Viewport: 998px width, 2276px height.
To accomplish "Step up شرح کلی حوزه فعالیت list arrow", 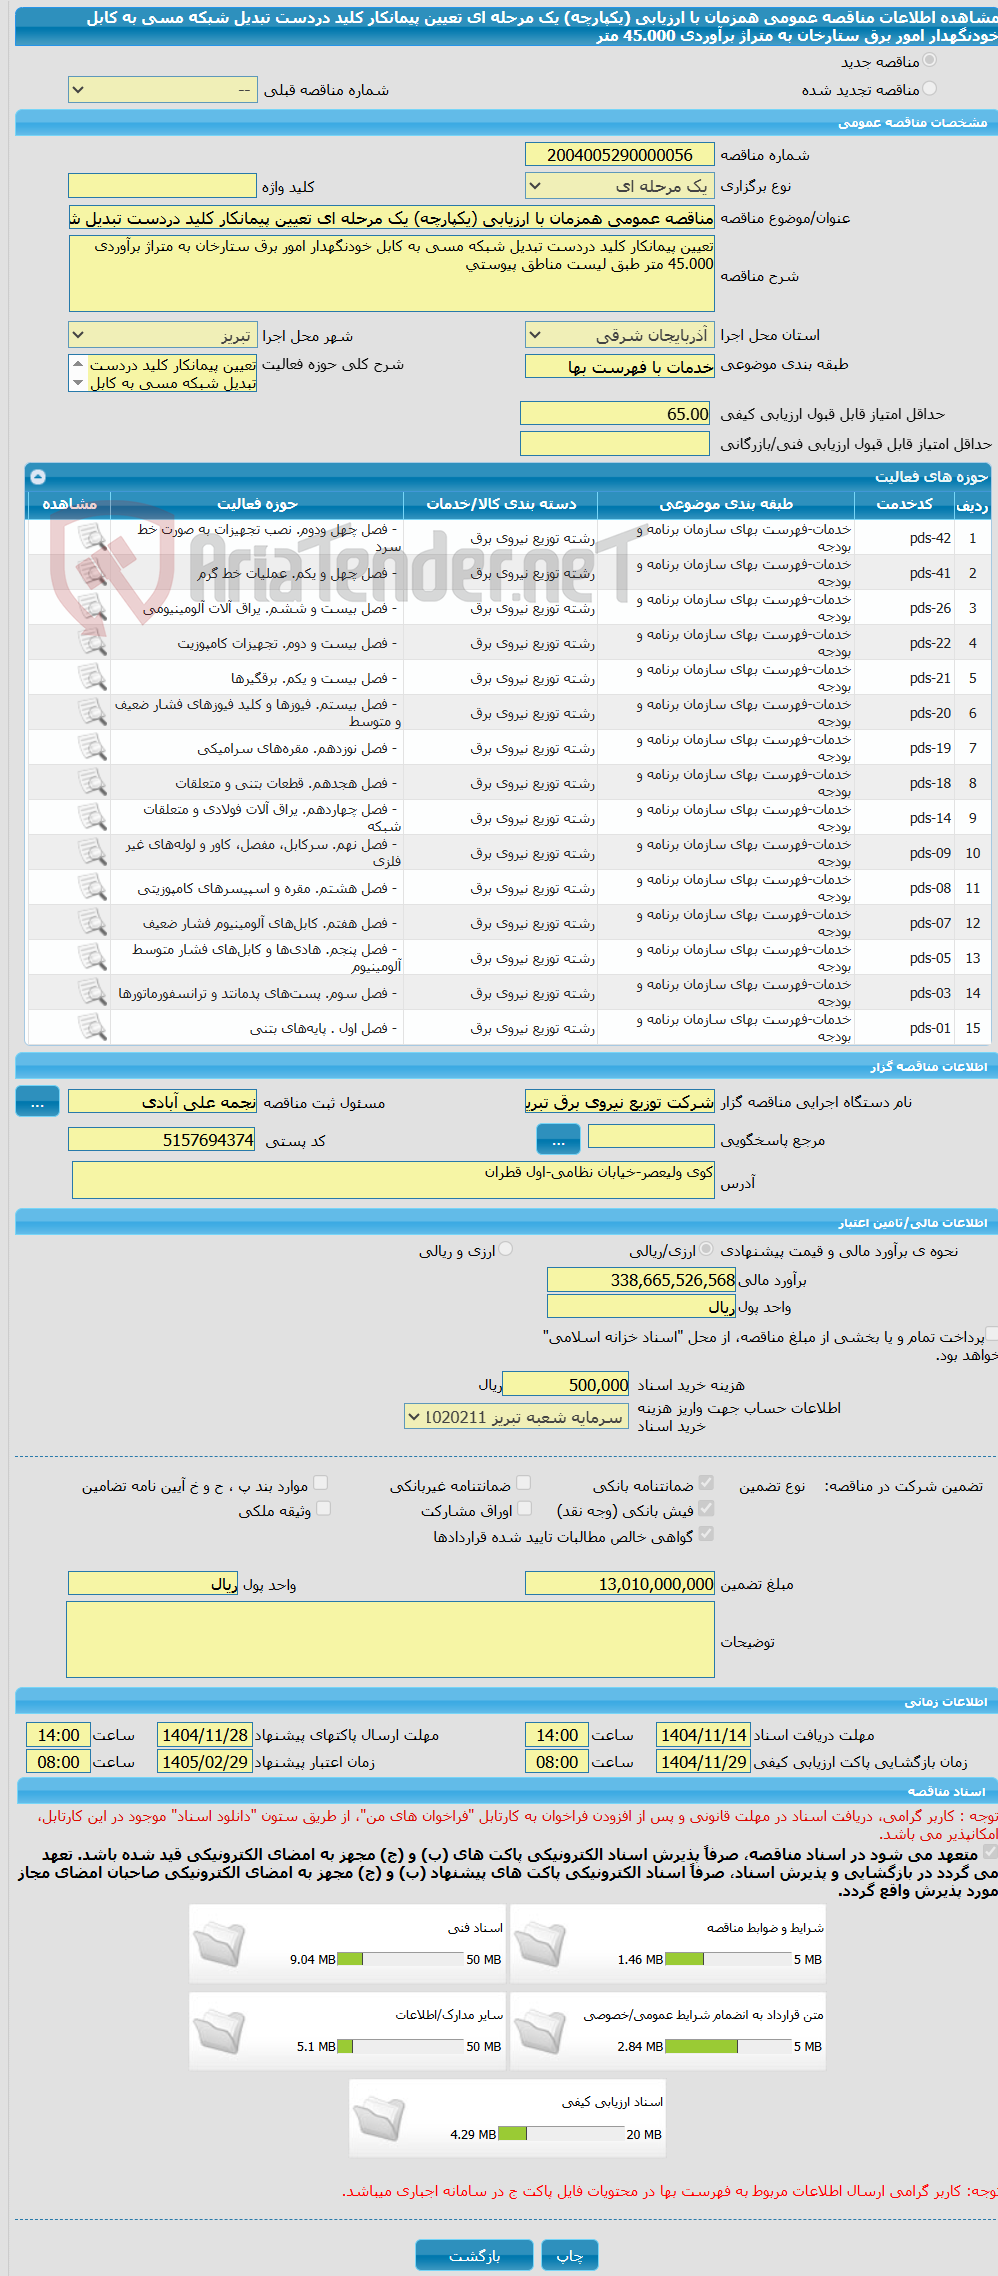I will [78, 364].
